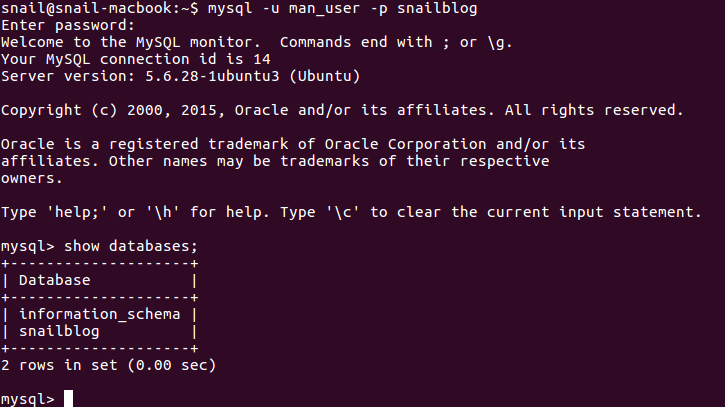
Task: Click the snail@snail-macbook shell prompt
Action: click(98, 8)
